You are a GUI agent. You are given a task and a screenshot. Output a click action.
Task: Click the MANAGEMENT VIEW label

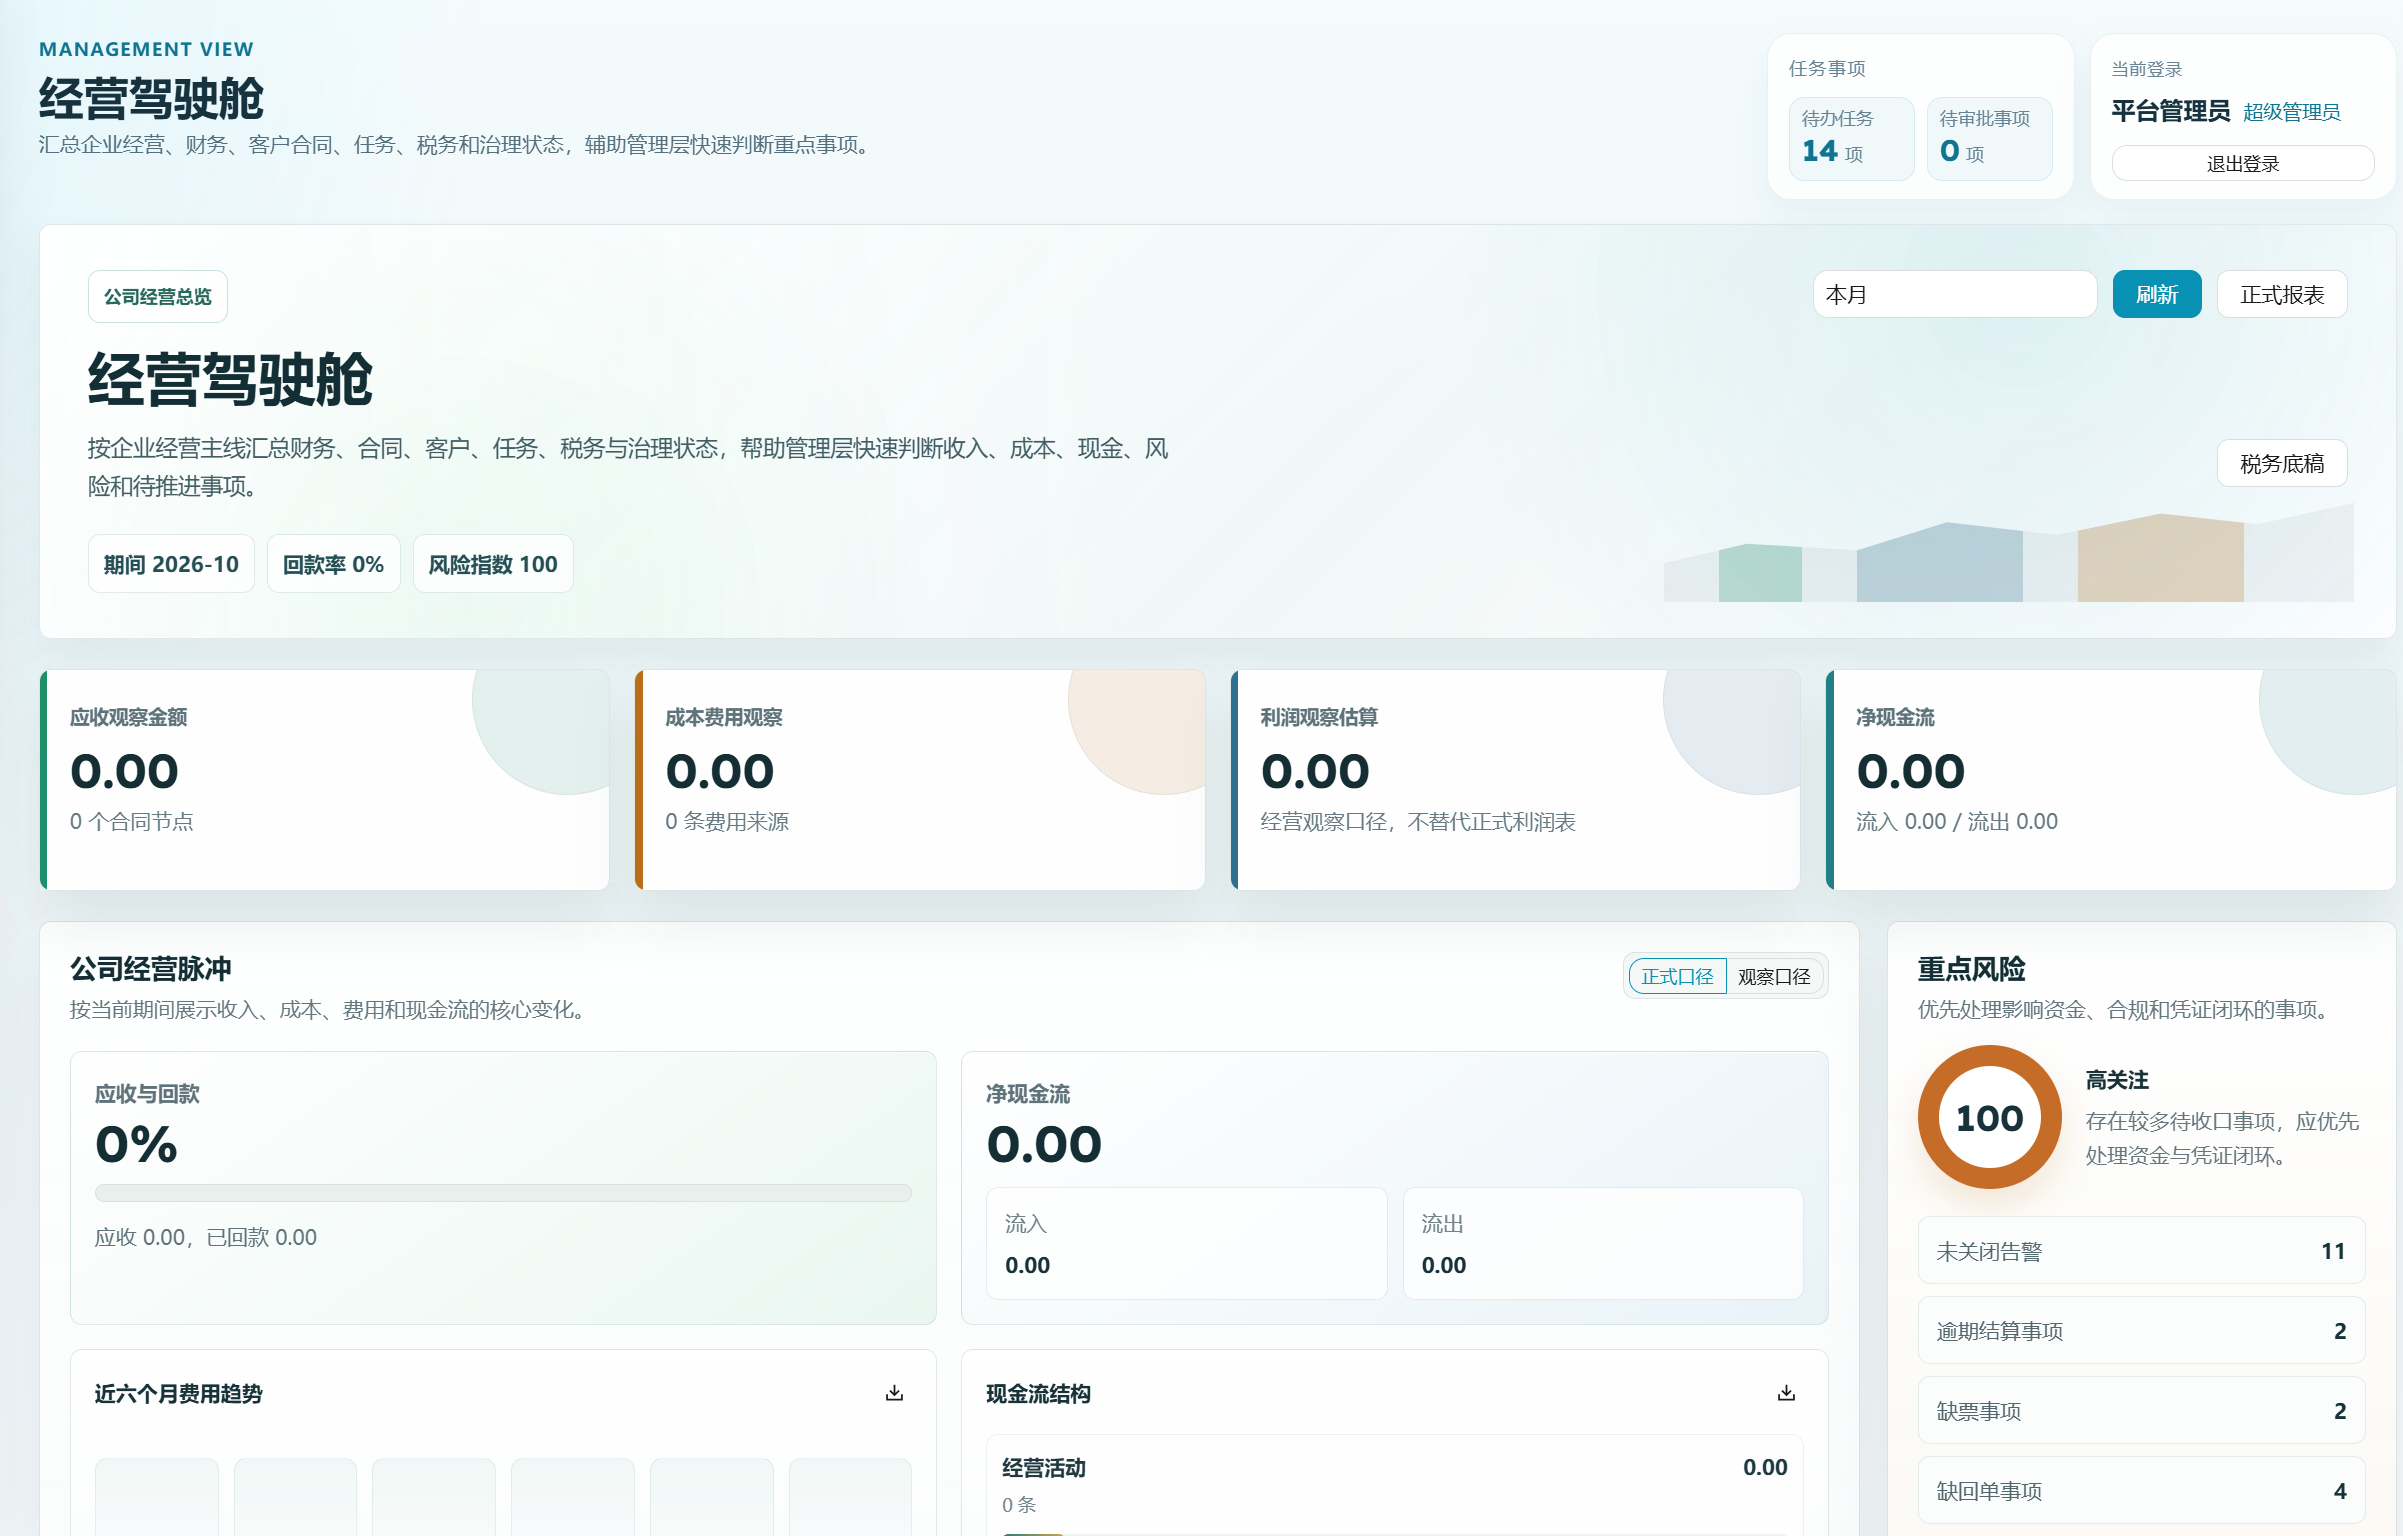(x=146, y=49)
